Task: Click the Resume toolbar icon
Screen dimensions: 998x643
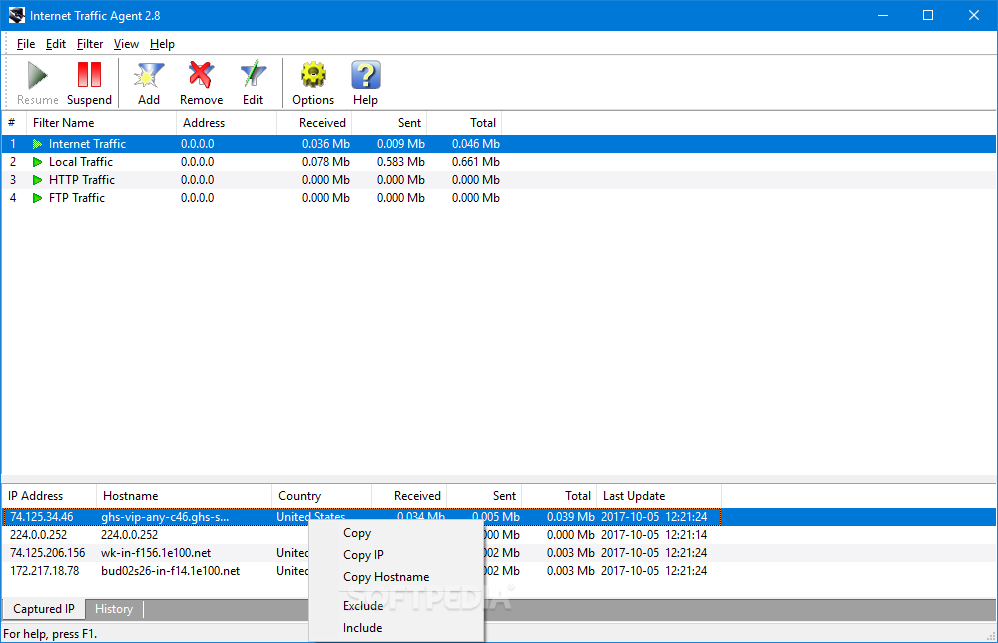Action: 38,76
